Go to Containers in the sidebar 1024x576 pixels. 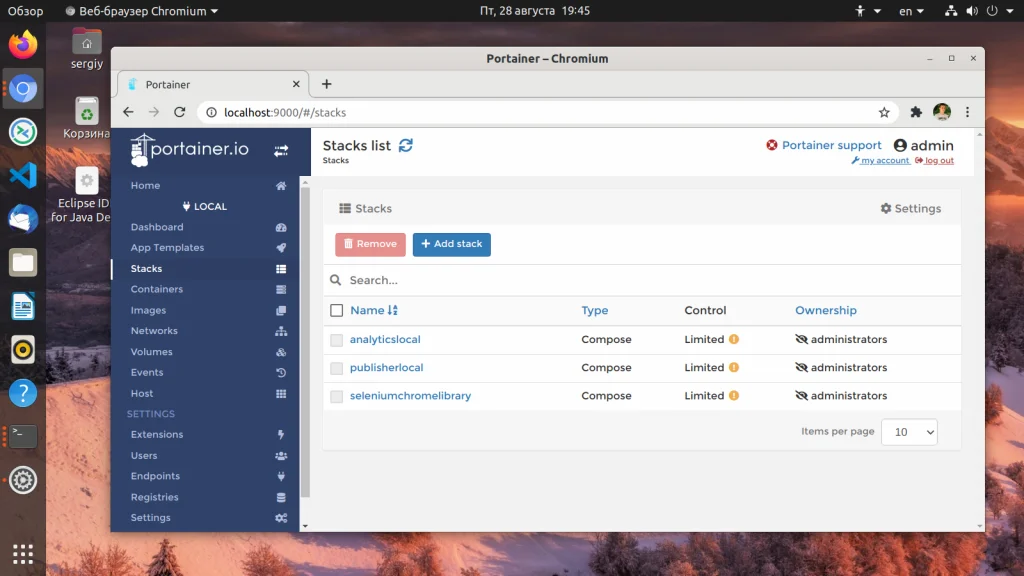157,289
